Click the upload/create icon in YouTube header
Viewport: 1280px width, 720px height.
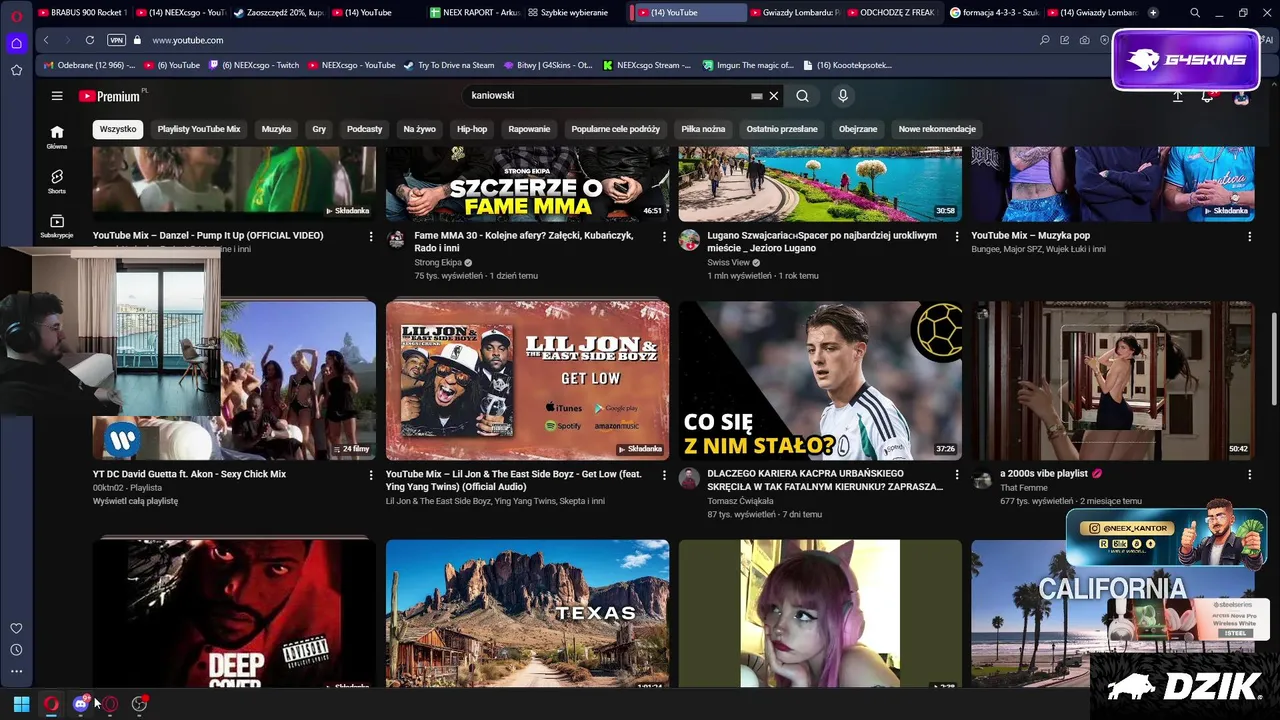tap(1177, 96)
